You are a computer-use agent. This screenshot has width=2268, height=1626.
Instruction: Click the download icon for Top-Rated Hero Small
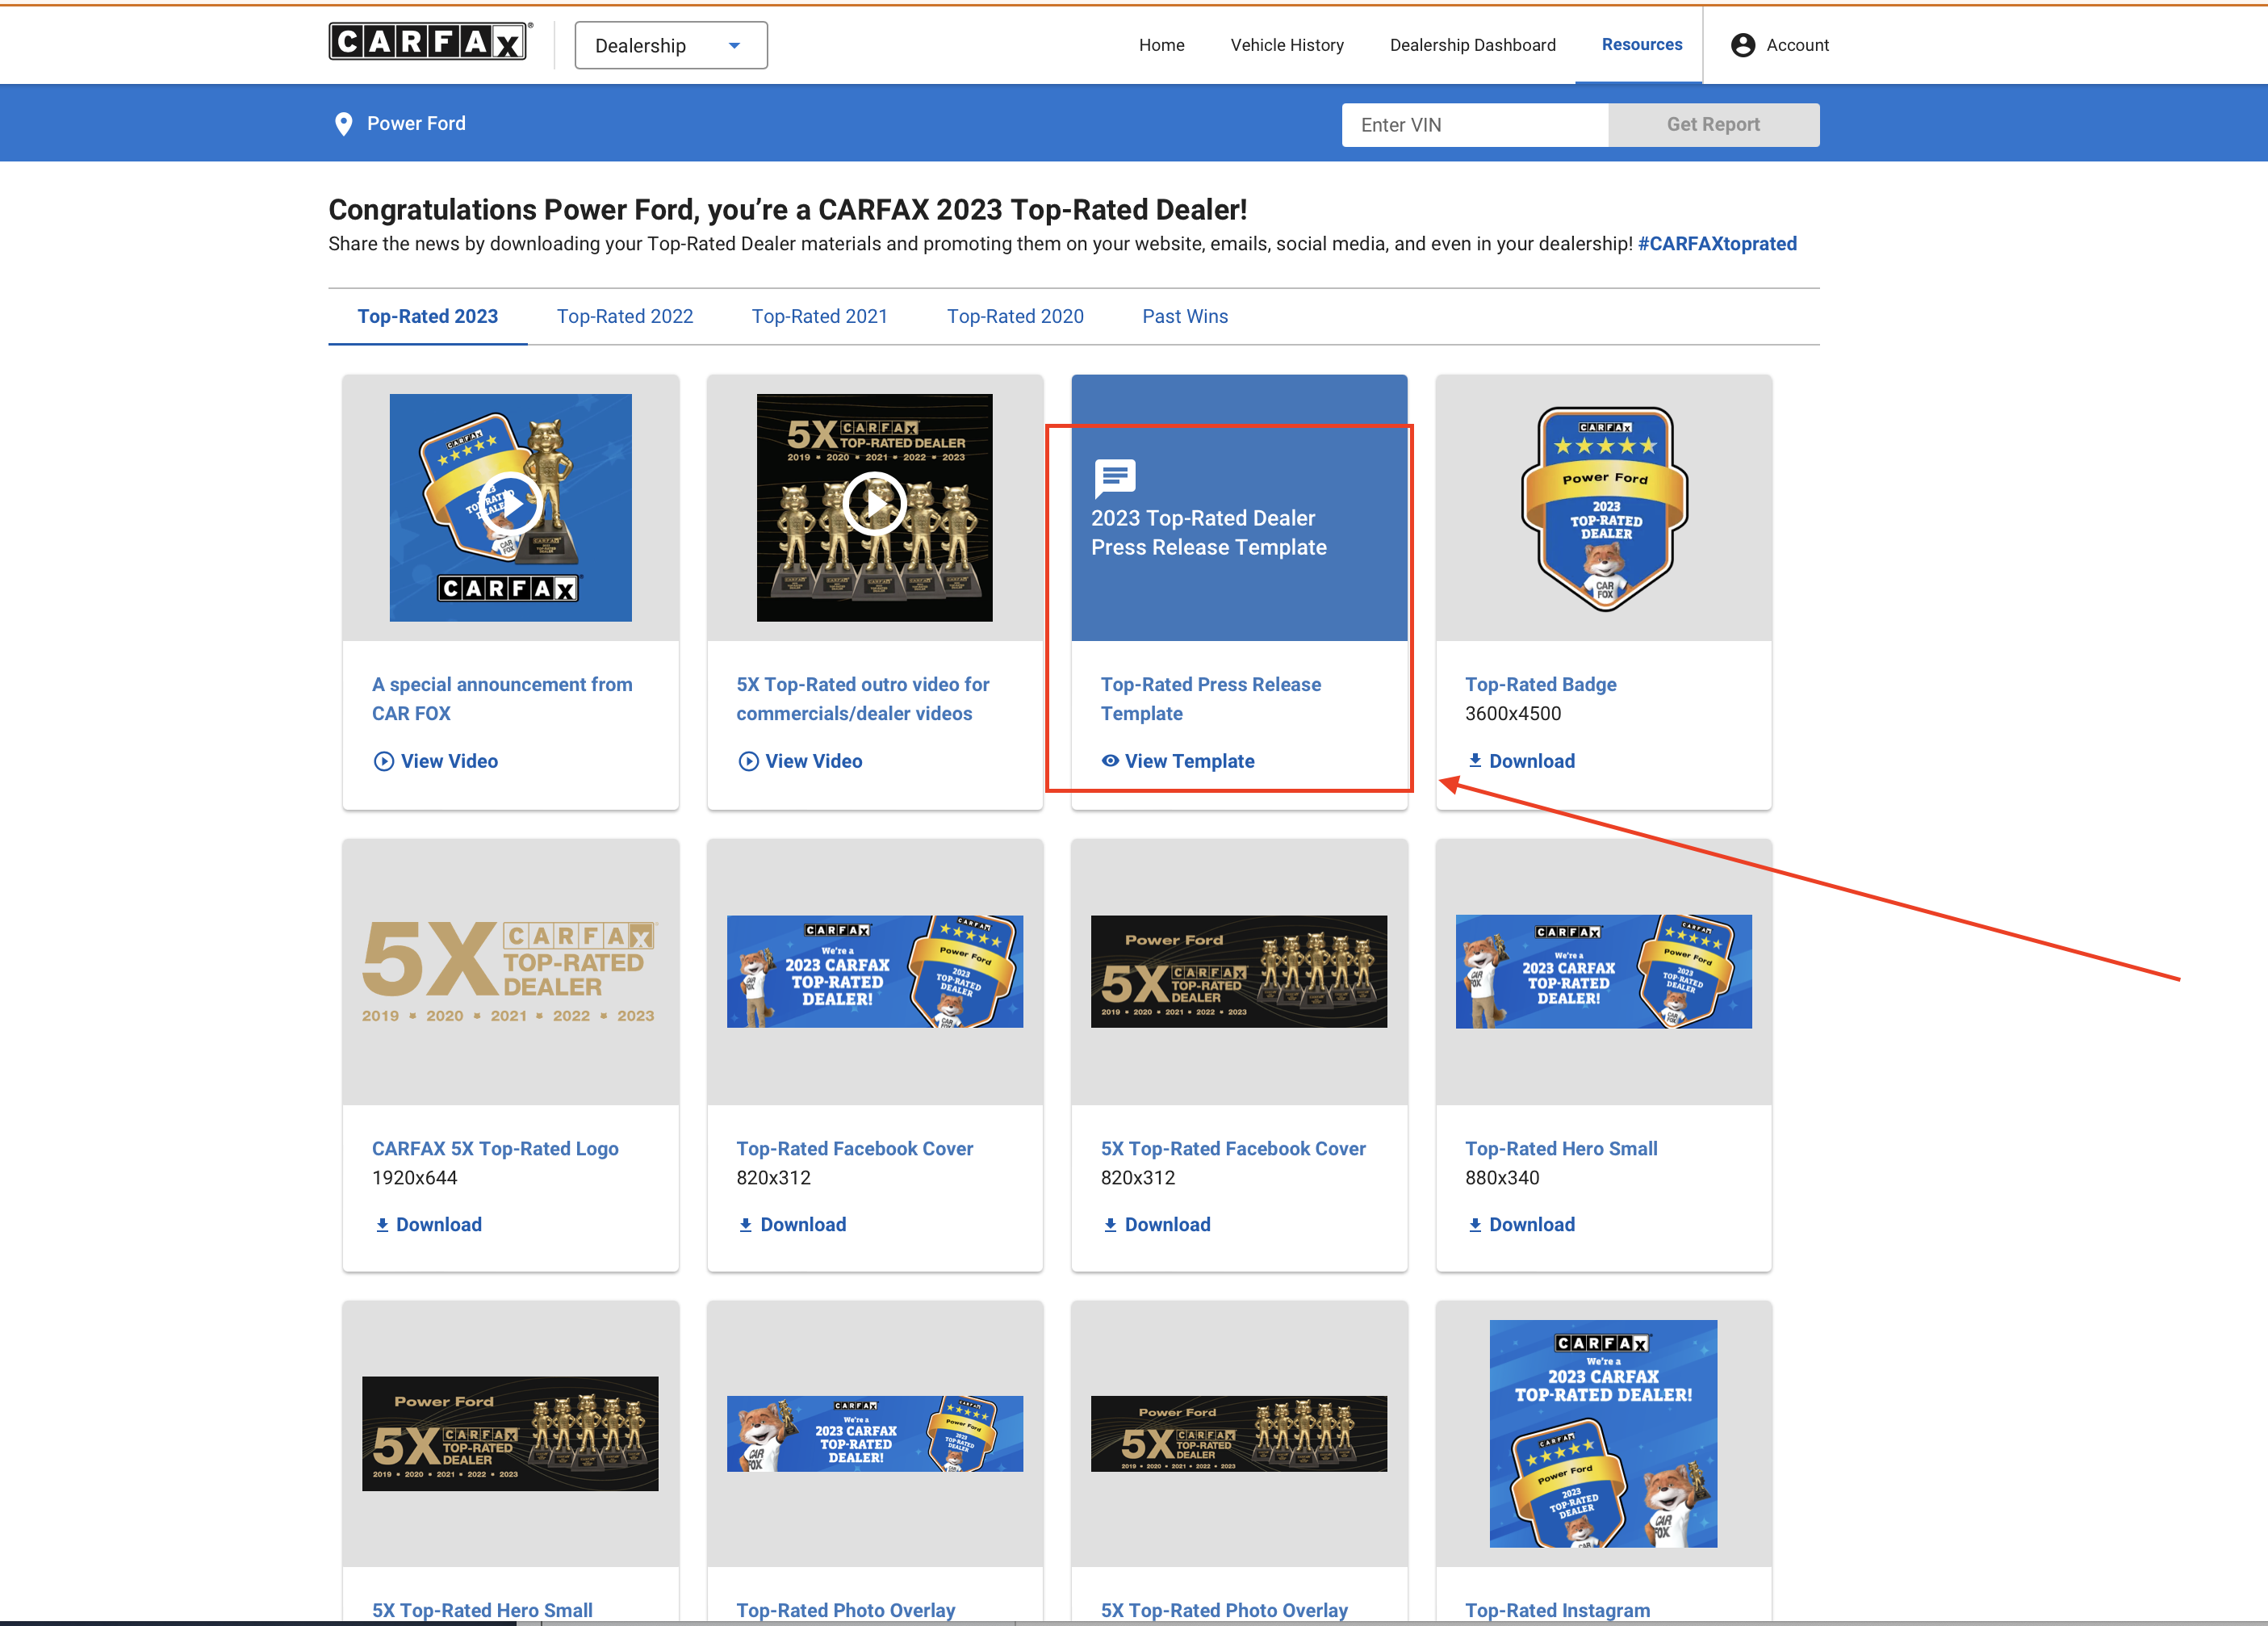1474,1225
